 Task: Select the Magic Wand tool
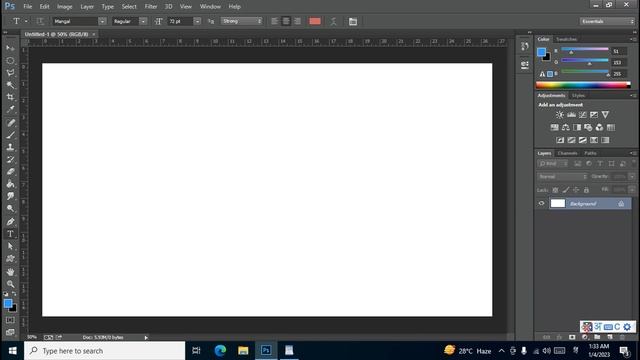coord(10,85)
